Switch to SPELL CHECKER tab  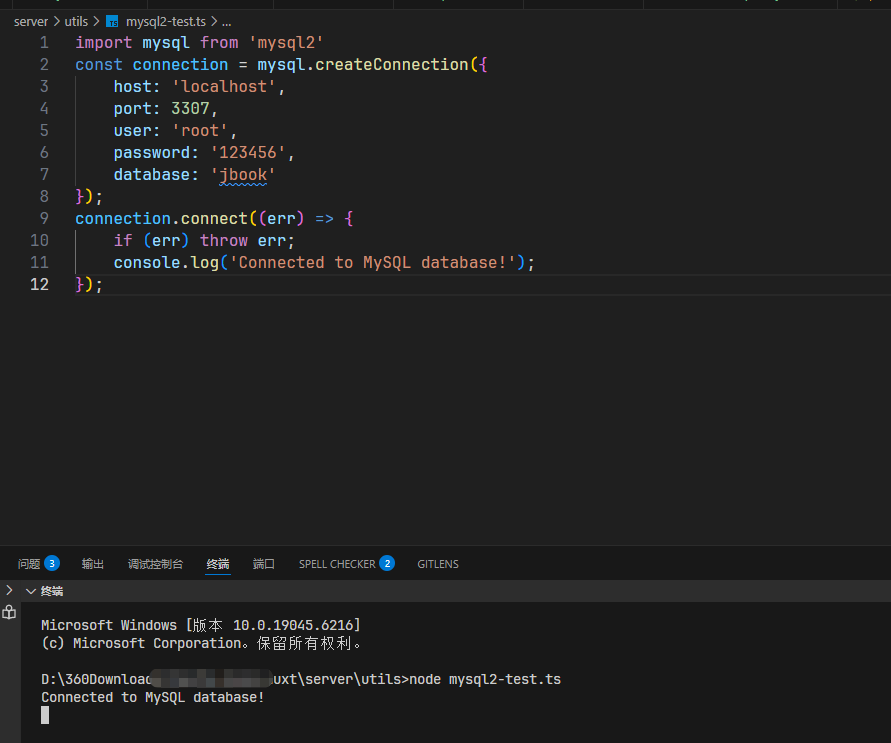337,564
